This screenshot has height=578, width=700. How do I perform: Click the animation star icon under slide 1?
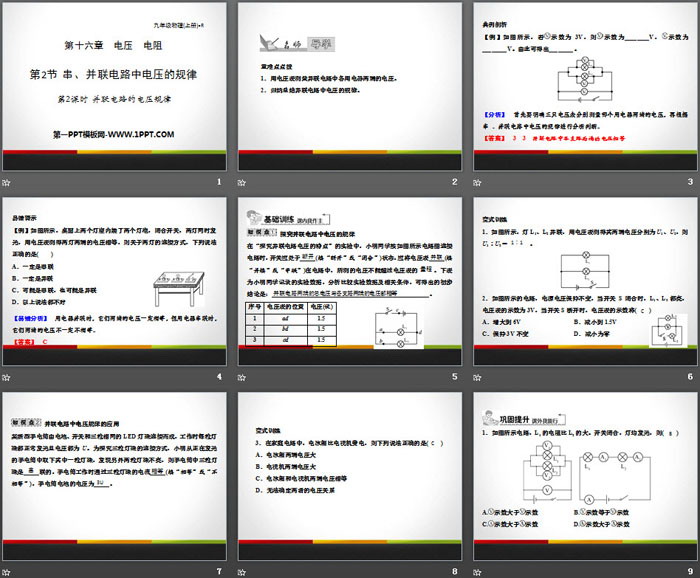coord(6,183)
